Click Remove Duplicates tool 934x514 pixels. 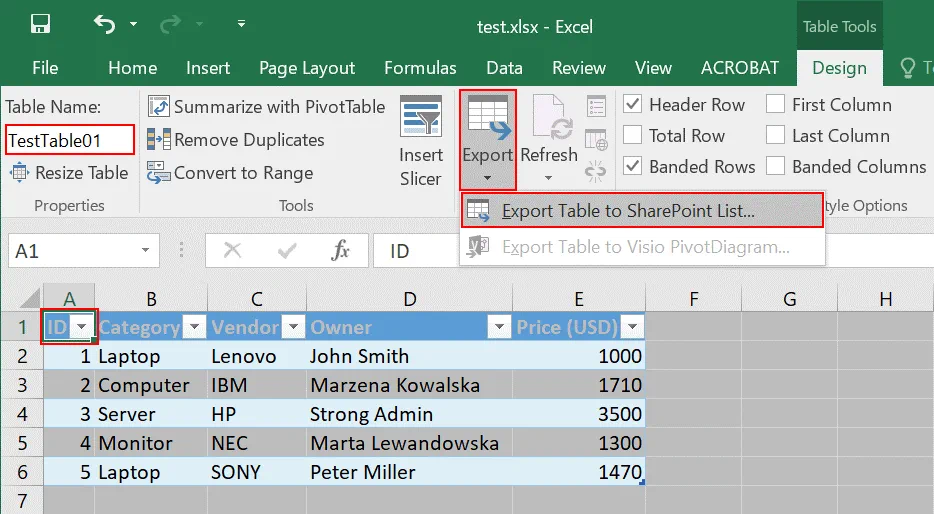click(x=236, y=140)
